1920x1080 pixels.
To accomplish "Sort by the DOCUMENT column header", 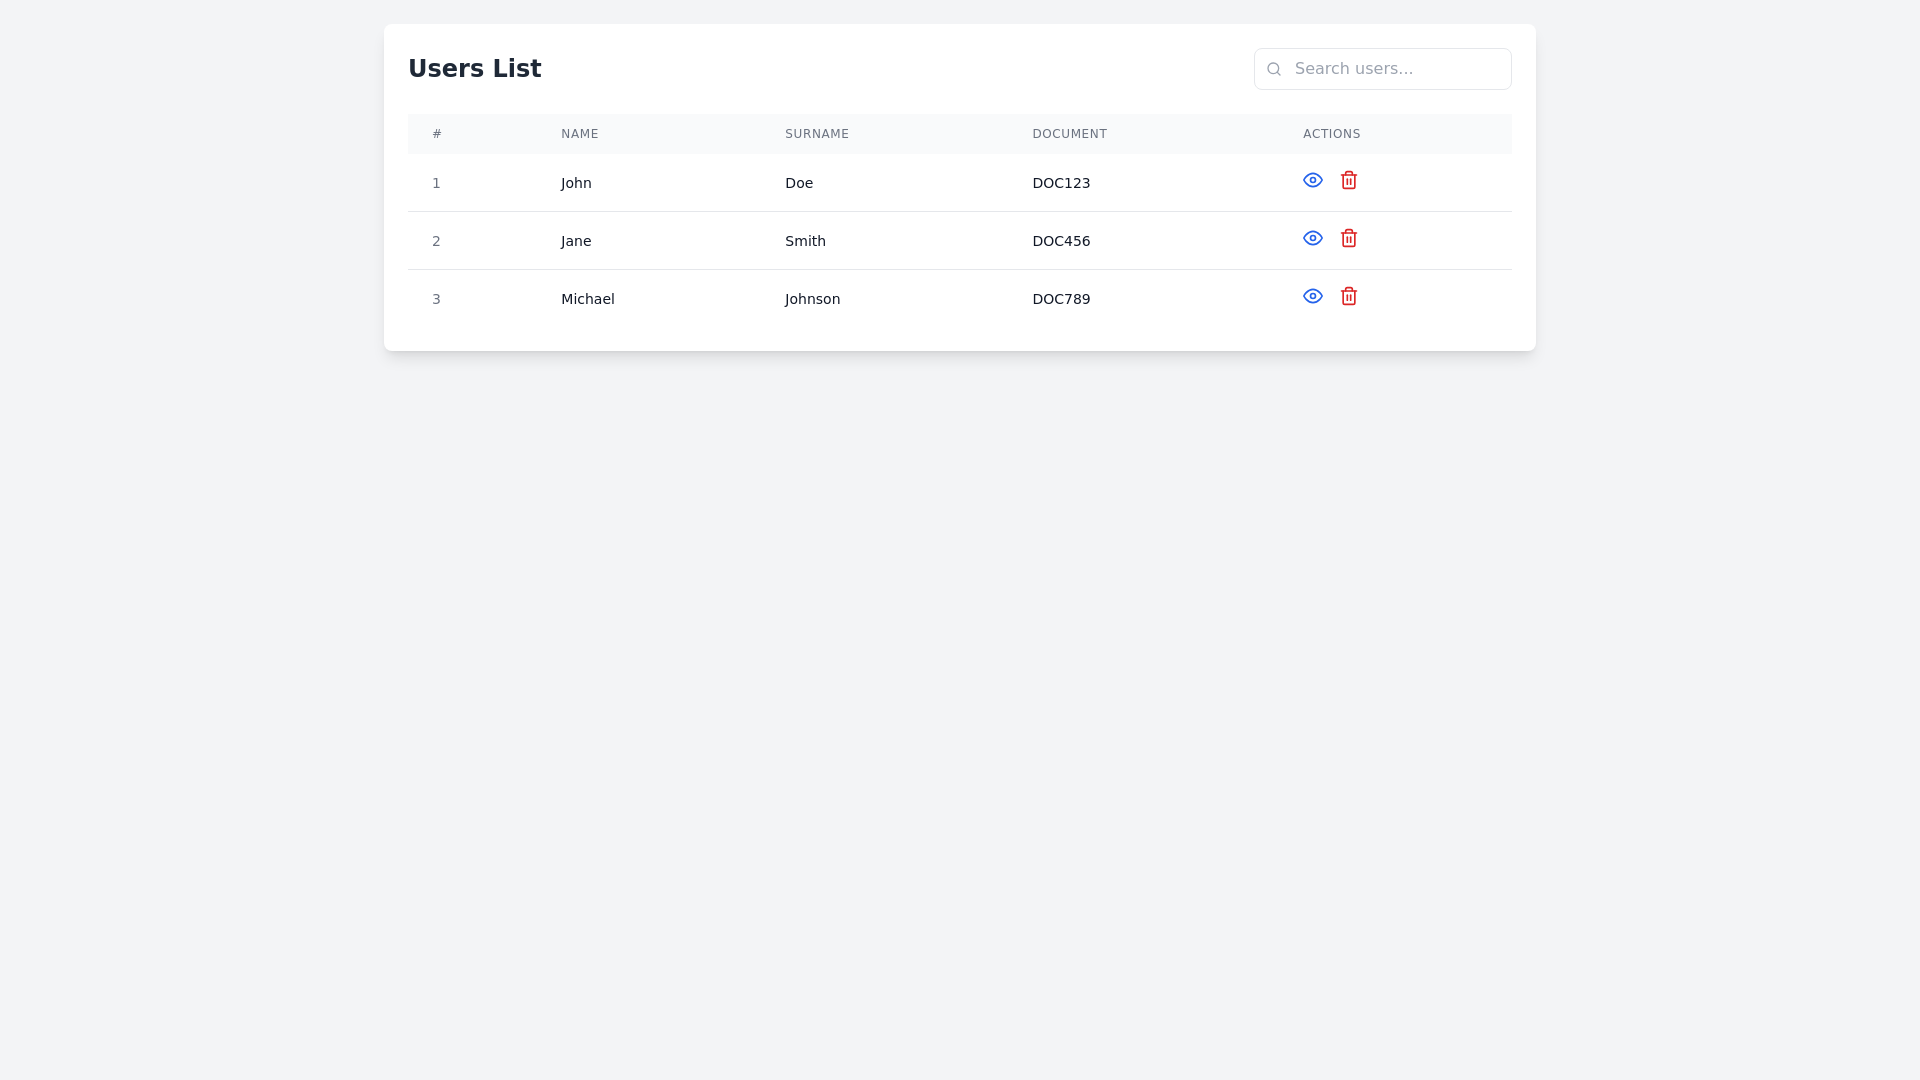I will click(x=1069, y=133).
